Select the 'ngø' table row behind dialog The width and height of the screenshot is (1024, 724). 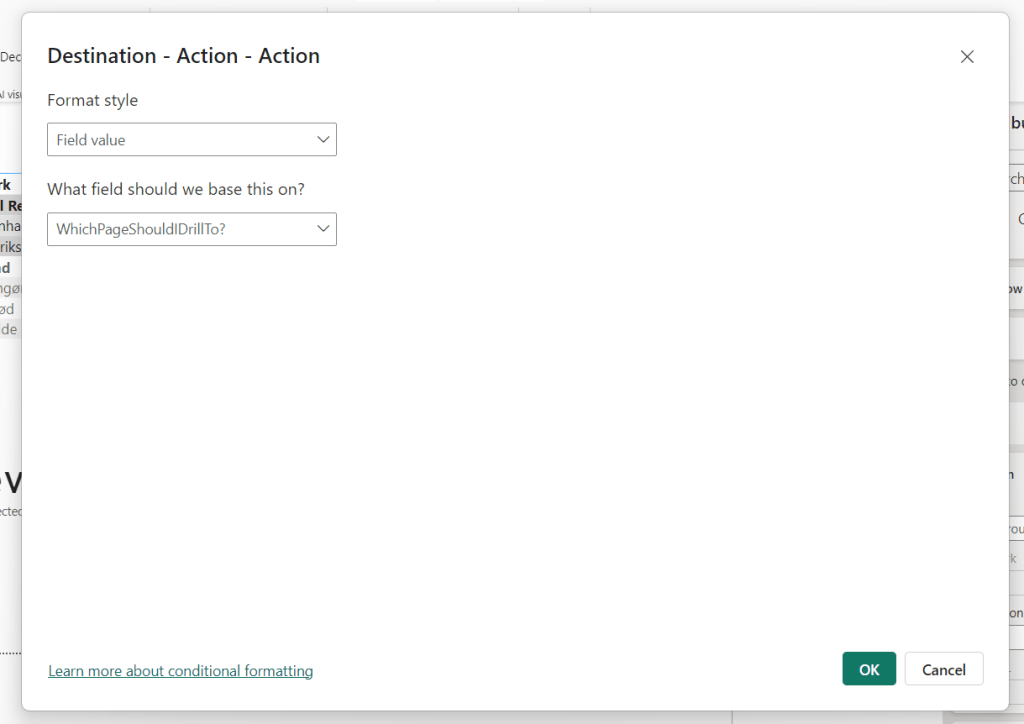click(10, 288)
